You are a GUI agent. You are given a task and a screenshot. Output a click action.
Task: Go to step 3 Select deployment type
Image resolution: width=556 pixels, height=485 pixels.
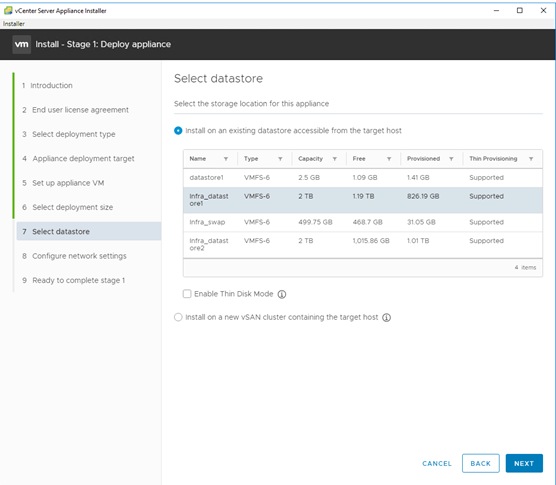(x=69, y=134)
